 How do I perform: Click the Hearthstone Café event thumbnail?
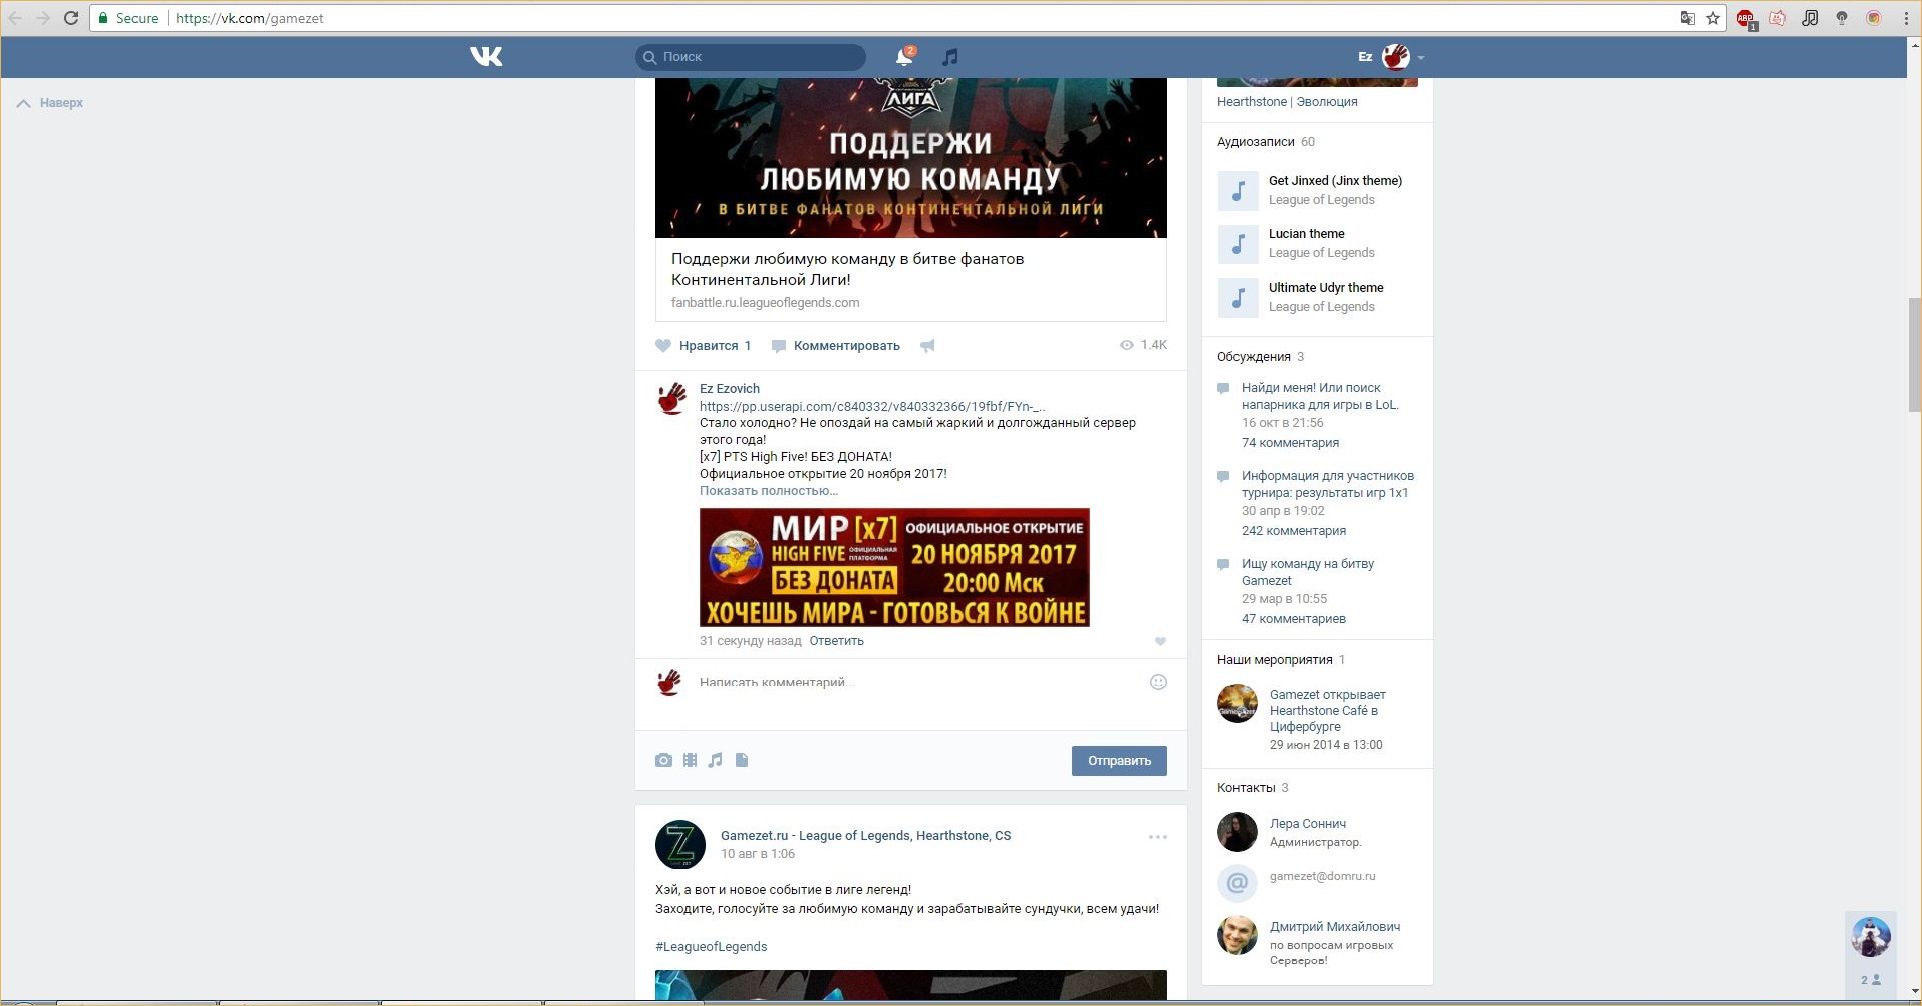pyautogui.click(x=1237, y=704)
